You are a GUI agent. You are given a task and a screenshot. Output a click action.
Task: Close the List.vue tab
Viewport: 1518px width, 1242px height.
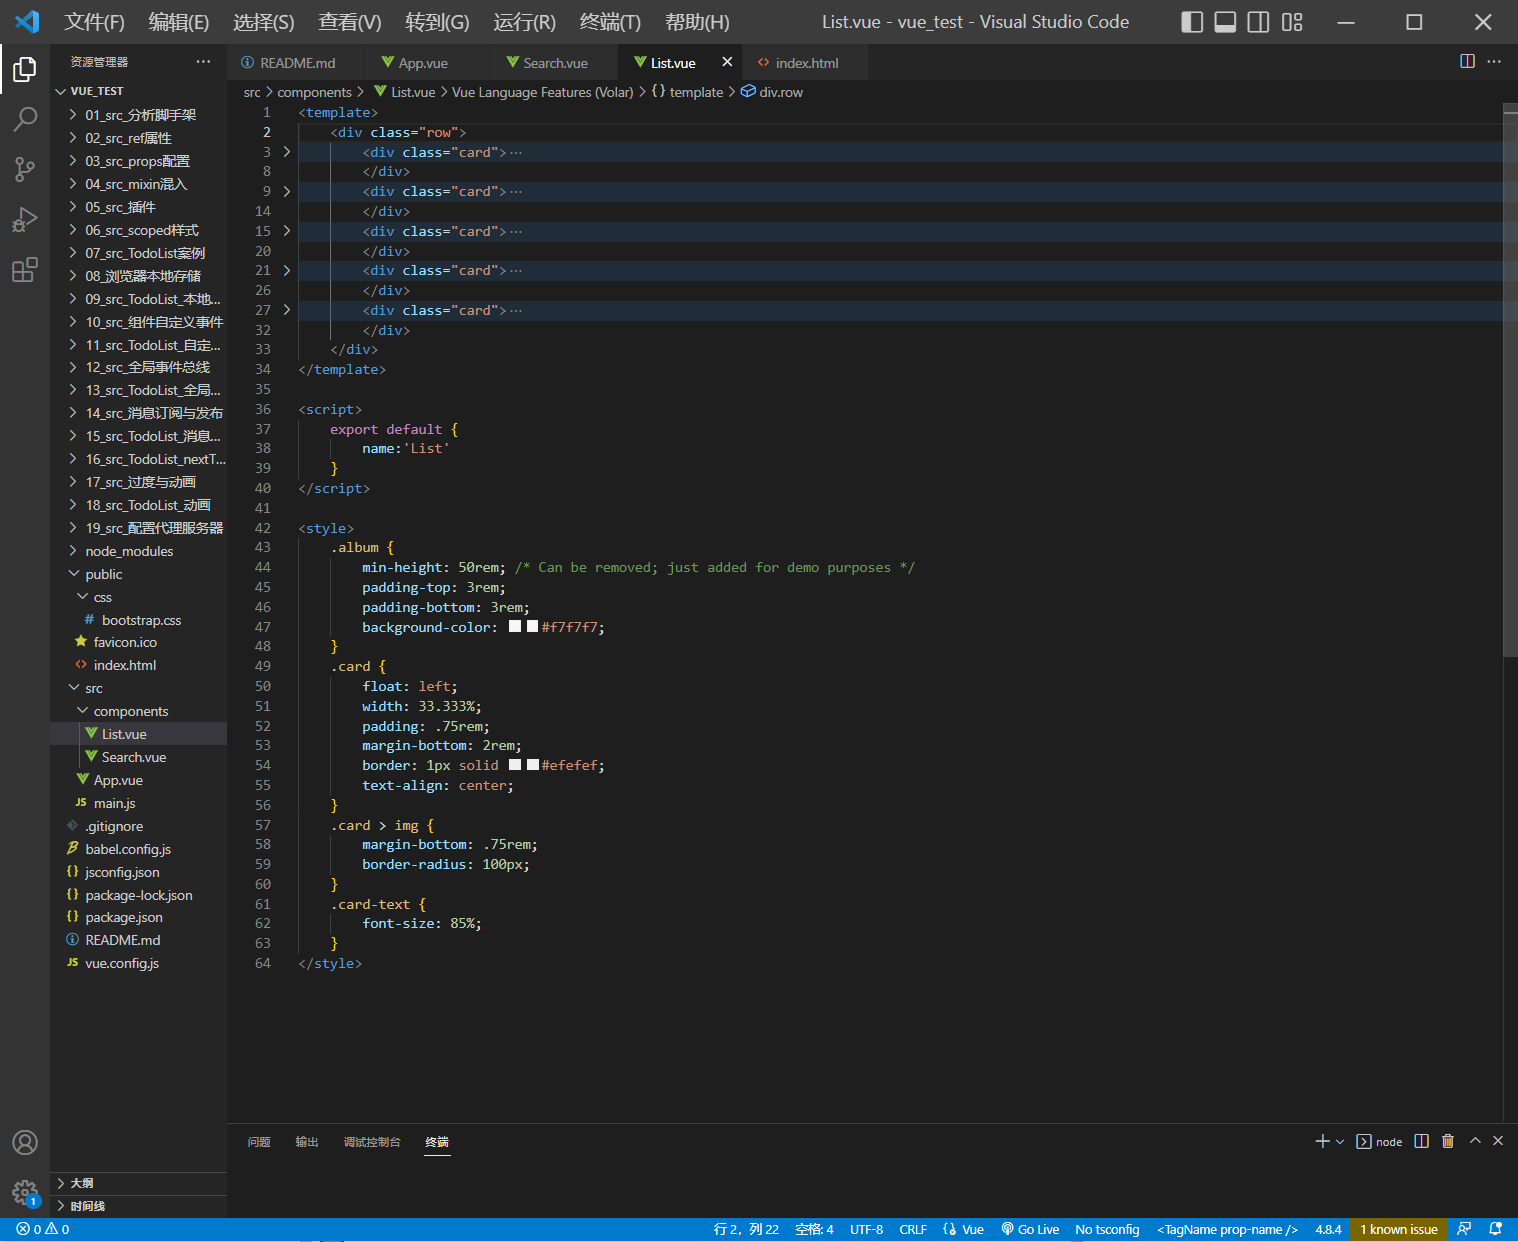[727, 62]
